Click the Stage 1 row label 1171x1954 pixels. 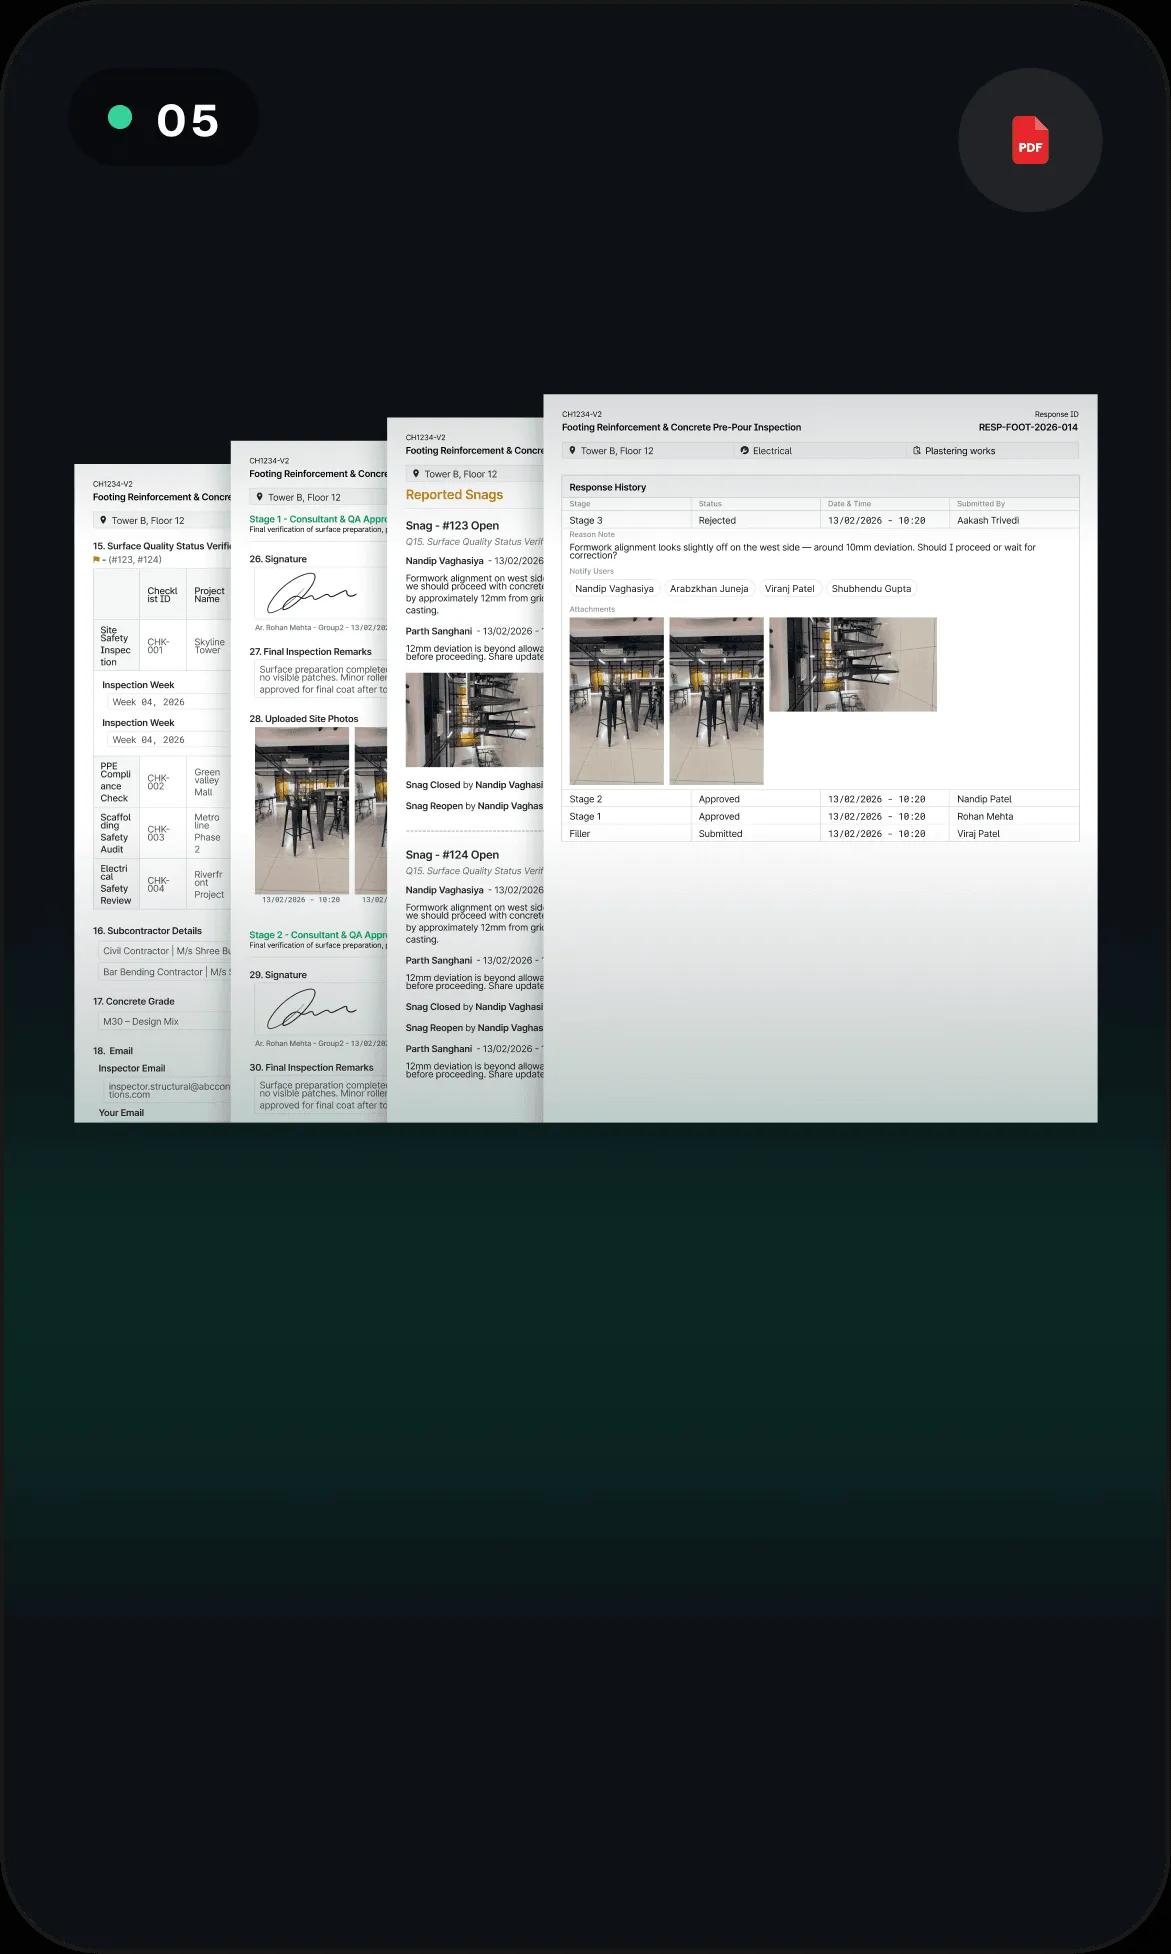pyautogui.click(x=585, y=816)
